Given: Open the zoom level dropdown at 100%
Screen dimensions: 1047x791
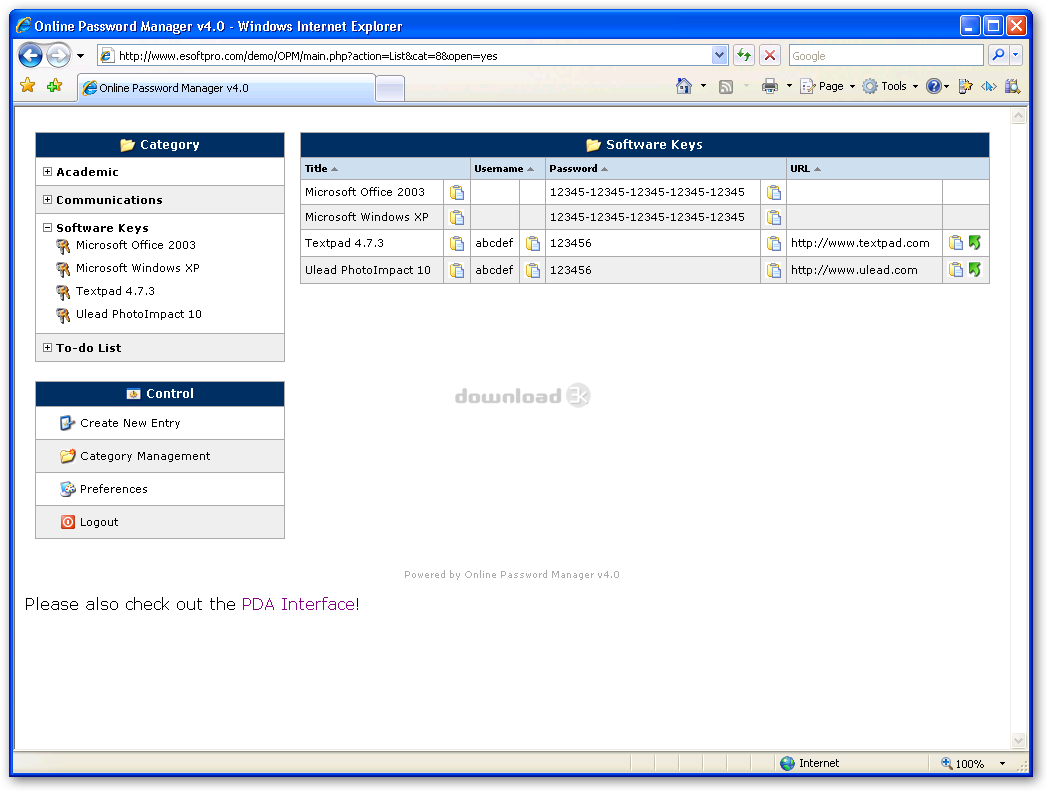Looking at the screenshot, I should (1002, 764).
